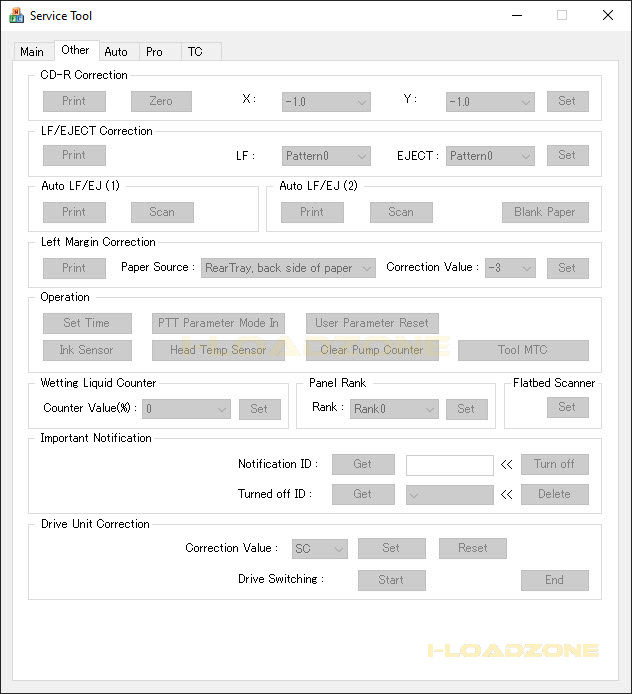The width and height of the screenshot is (632, 694).
Task: Click the Set Time button
Action: pos(87,323)
